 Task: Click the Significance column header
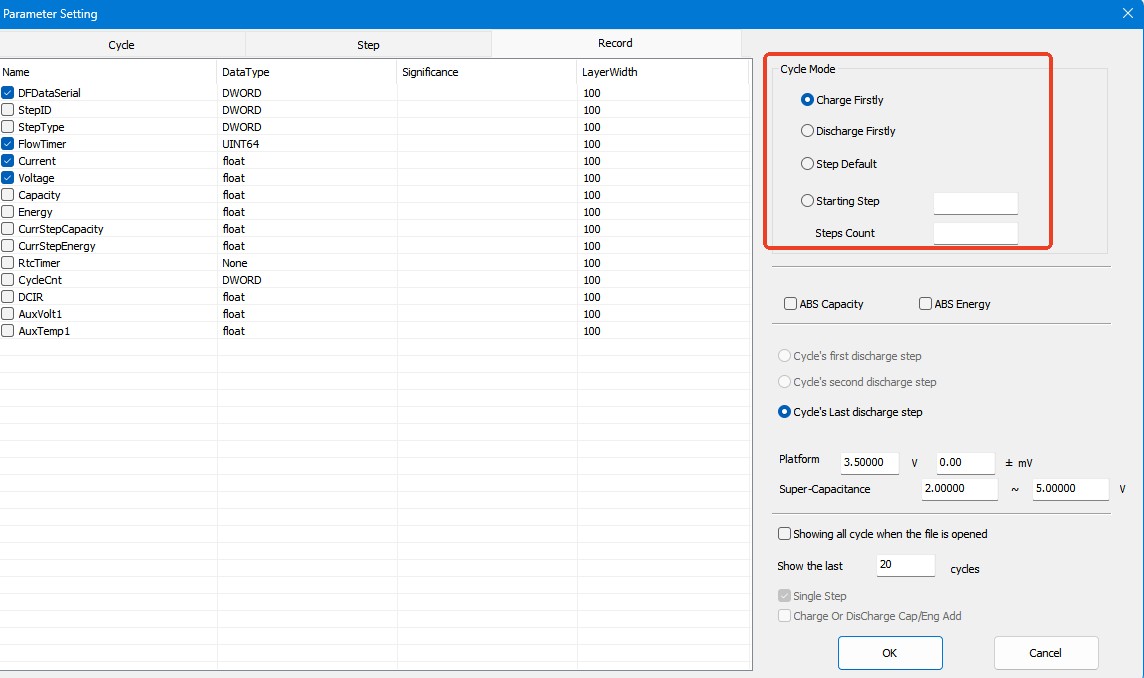click(487, 72)
